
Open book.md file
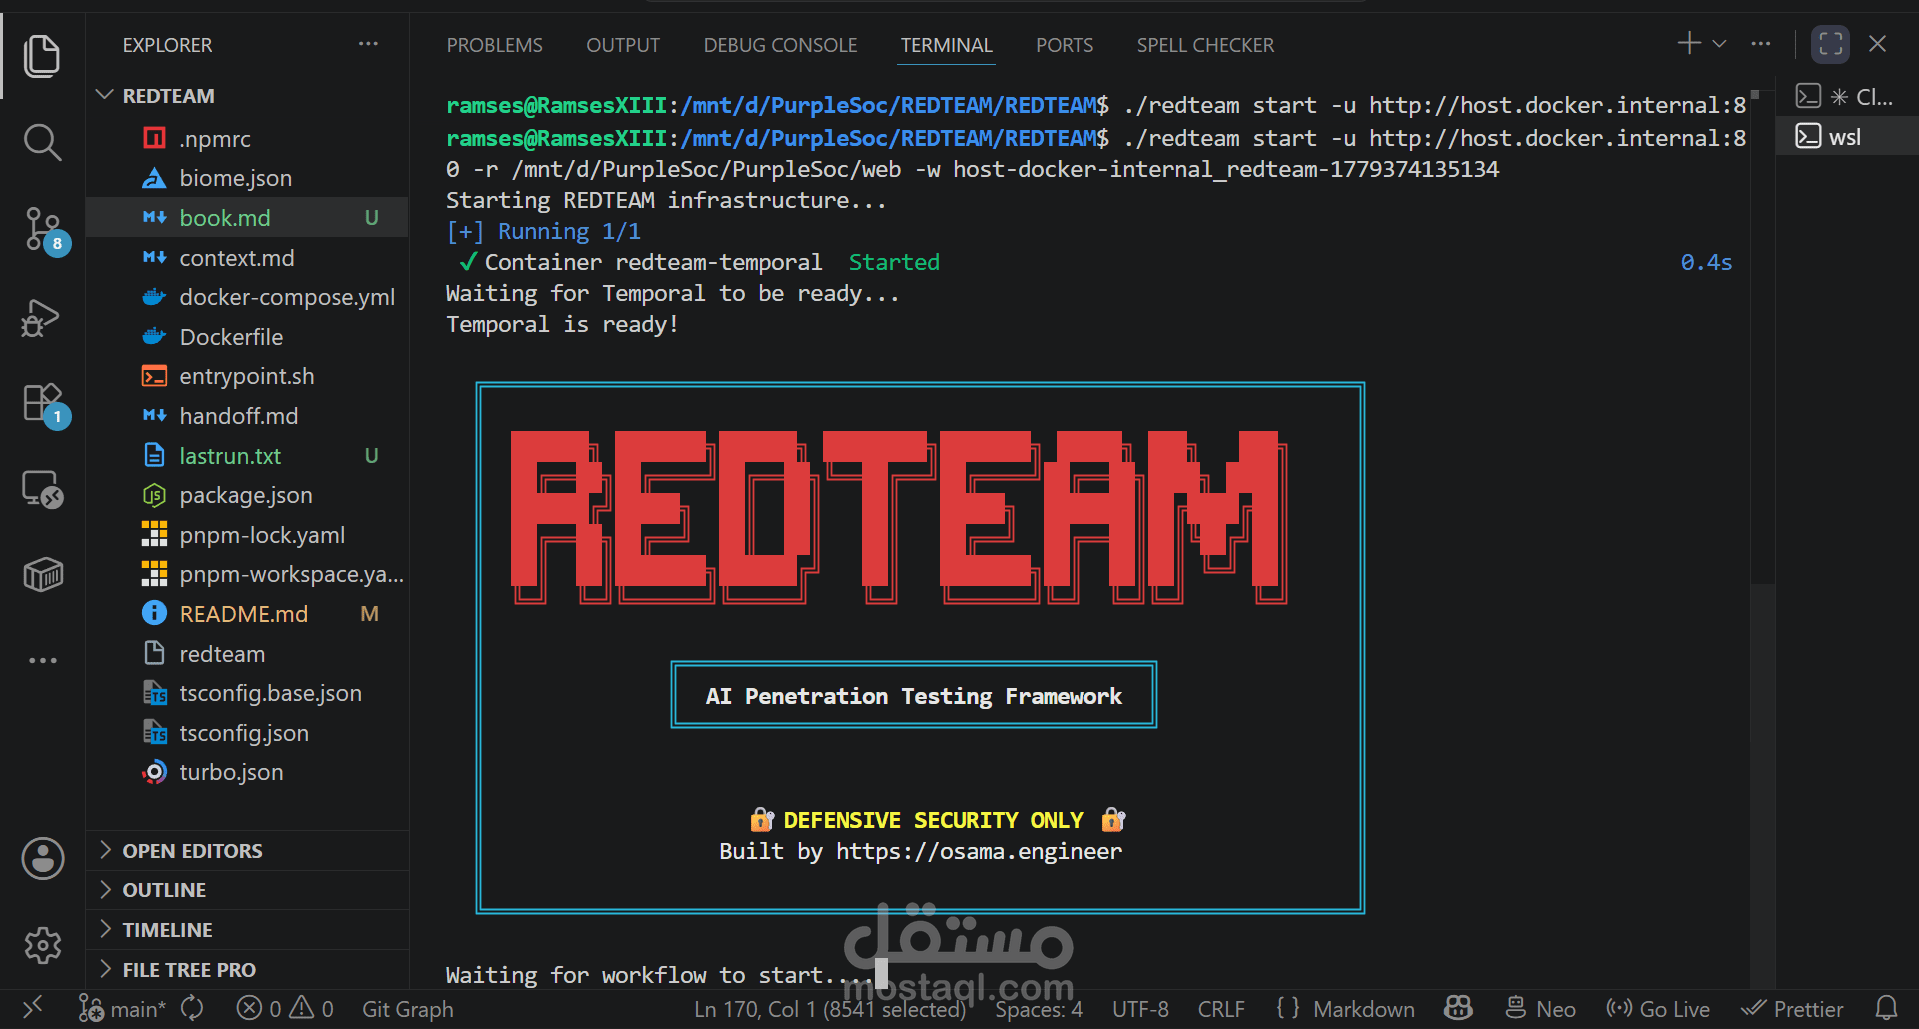click(247, 218)
